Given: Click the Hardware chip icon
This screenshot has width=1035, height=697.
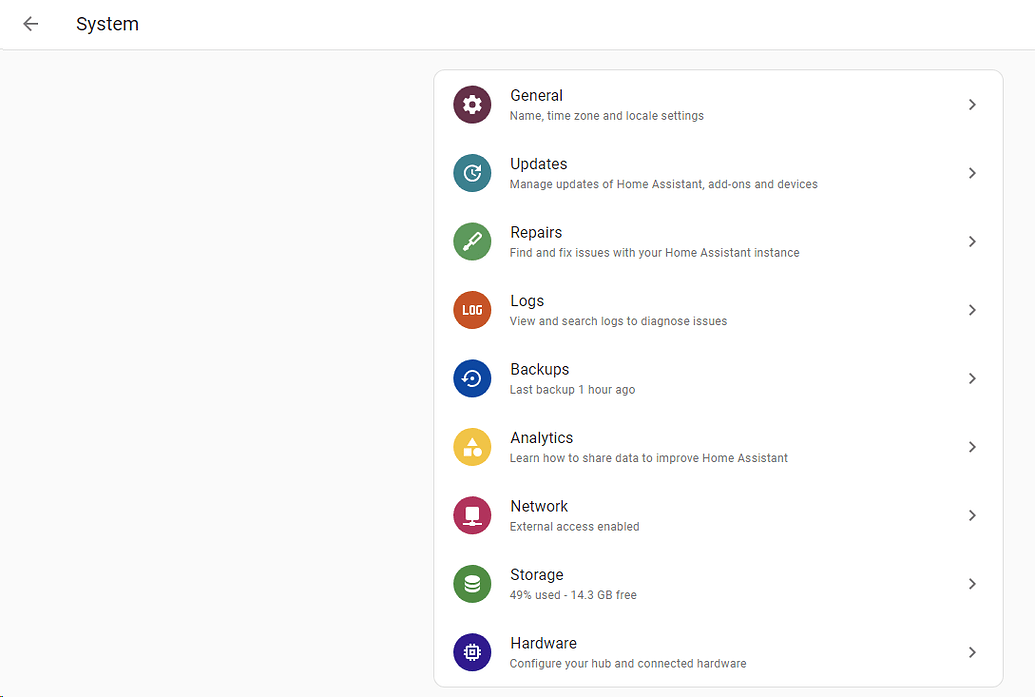Looking at the screenshot, I should (472, 652).
